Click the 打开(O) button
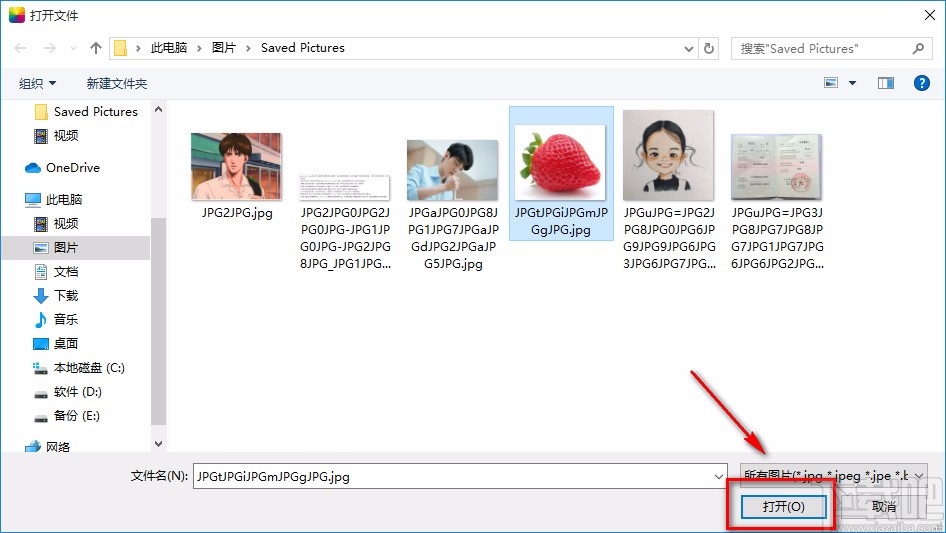 [783, 506]
